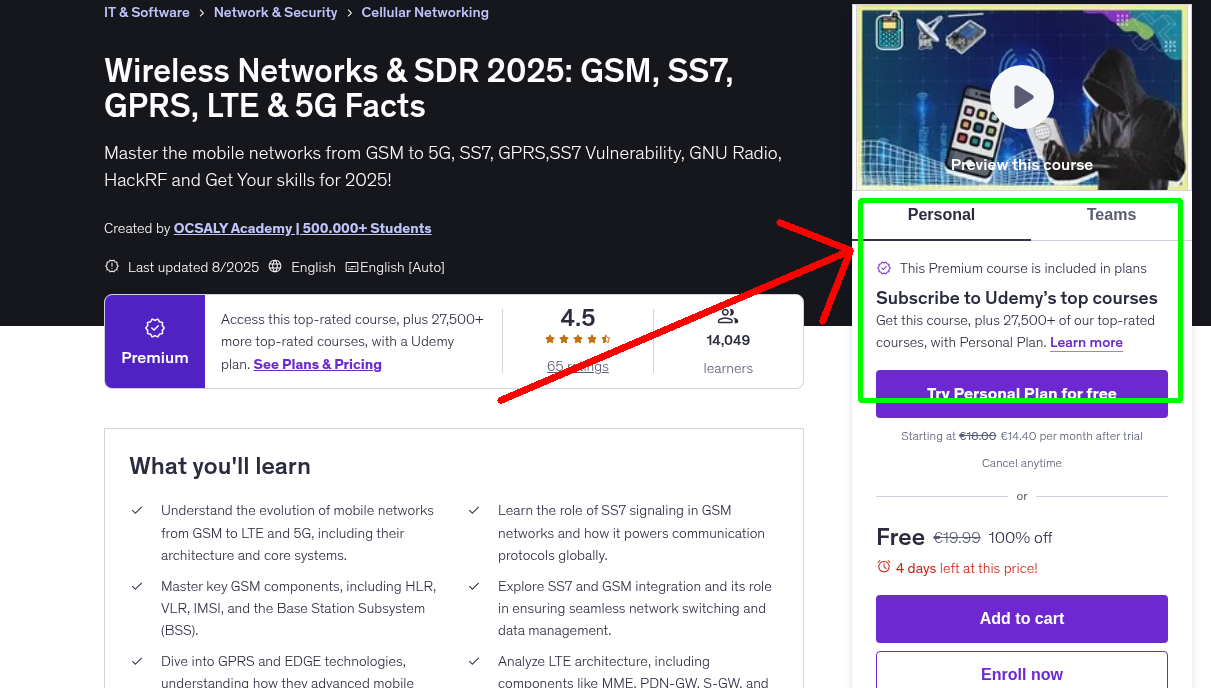
Task: Open OCSALY Academy instructor profile
Action: 302,228
